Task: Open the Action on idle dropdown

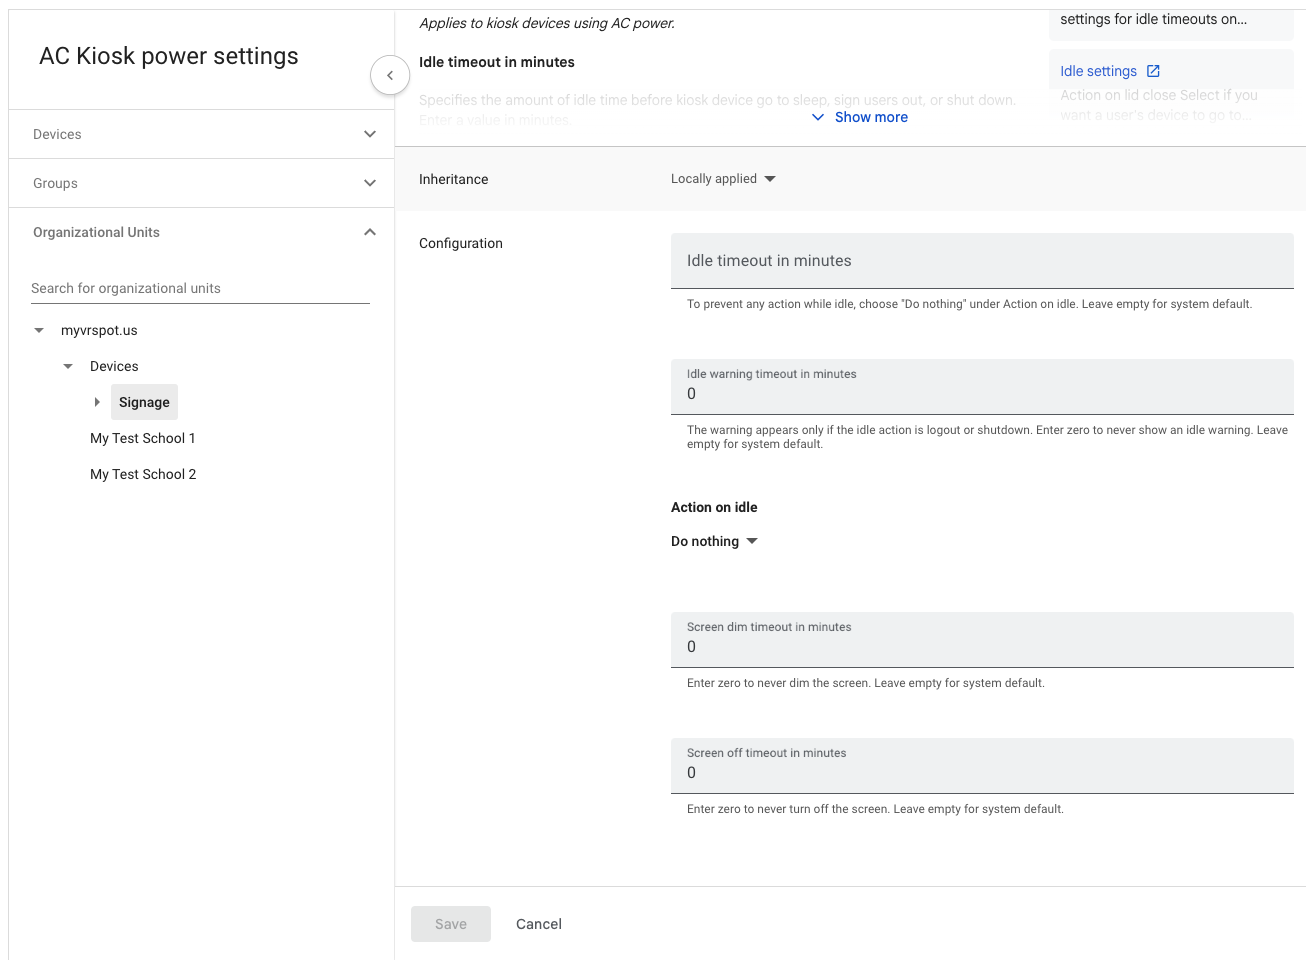Action: [x=714, y=541]
